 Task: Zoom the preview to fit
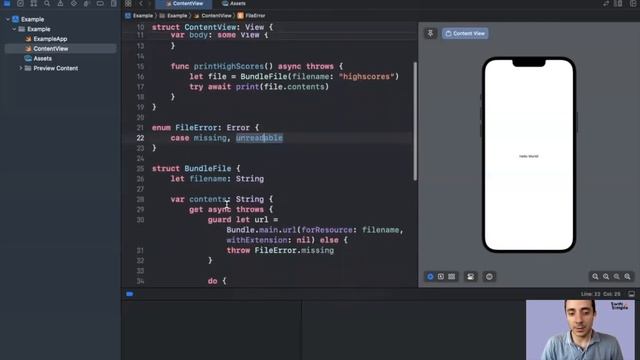(x=617, y=277)
